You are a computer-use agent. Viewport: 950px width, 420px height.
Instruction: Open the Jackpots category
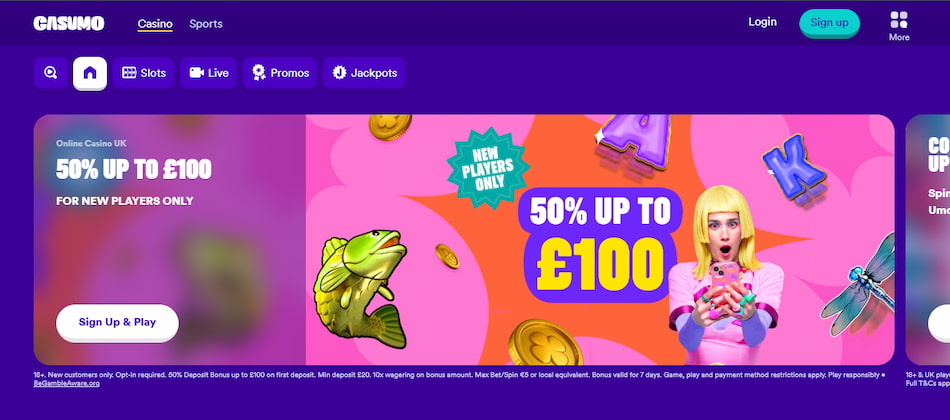tap(364, 73)
